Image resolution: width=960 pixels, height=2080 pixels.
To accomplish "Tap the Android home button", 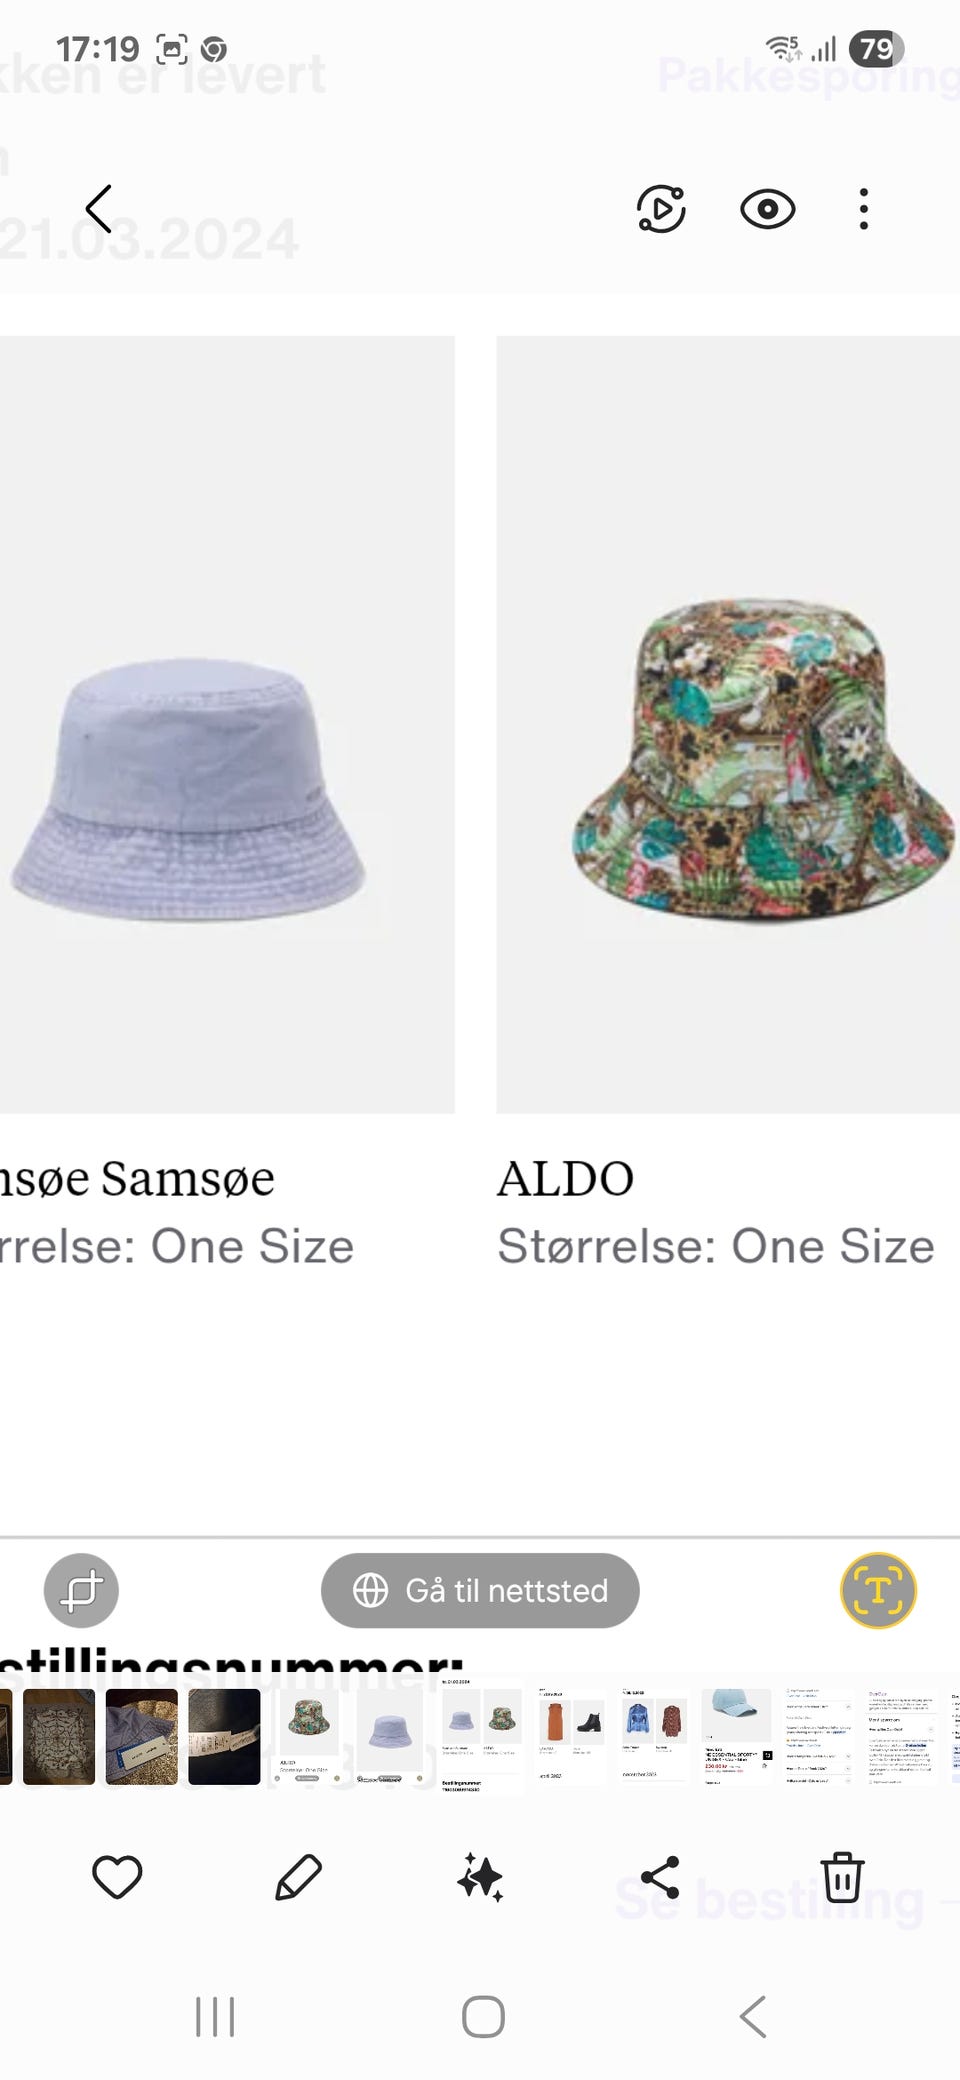I will click(x=483, y=2017).
